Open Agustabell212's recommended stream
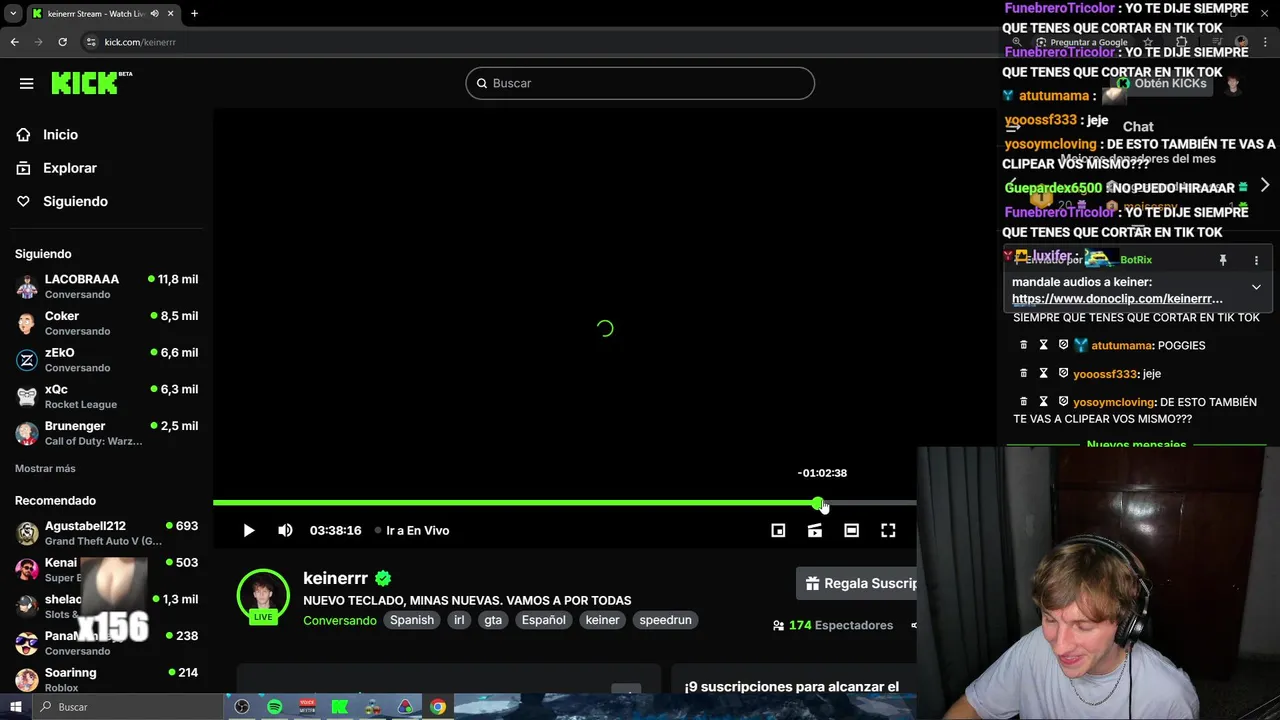The width and height of the screenshot is (1280, 720). click(107, 533)
